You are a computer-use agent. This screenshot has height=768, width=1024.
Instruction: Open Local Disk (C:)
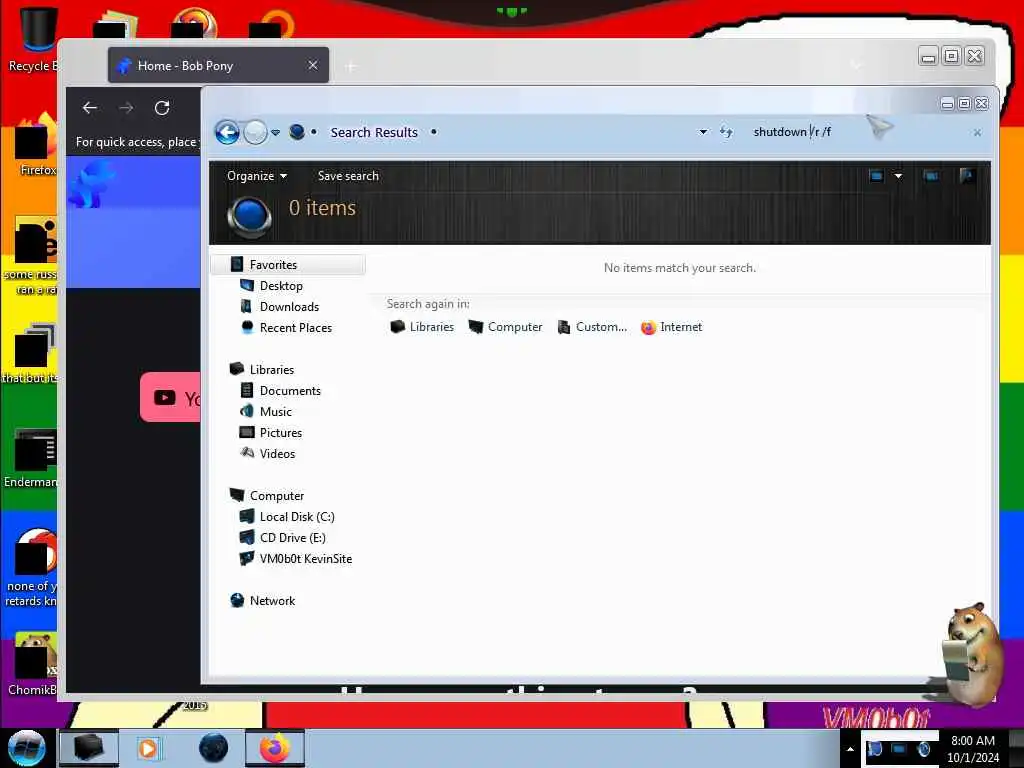pyautogui.click(x=297, y=517)
